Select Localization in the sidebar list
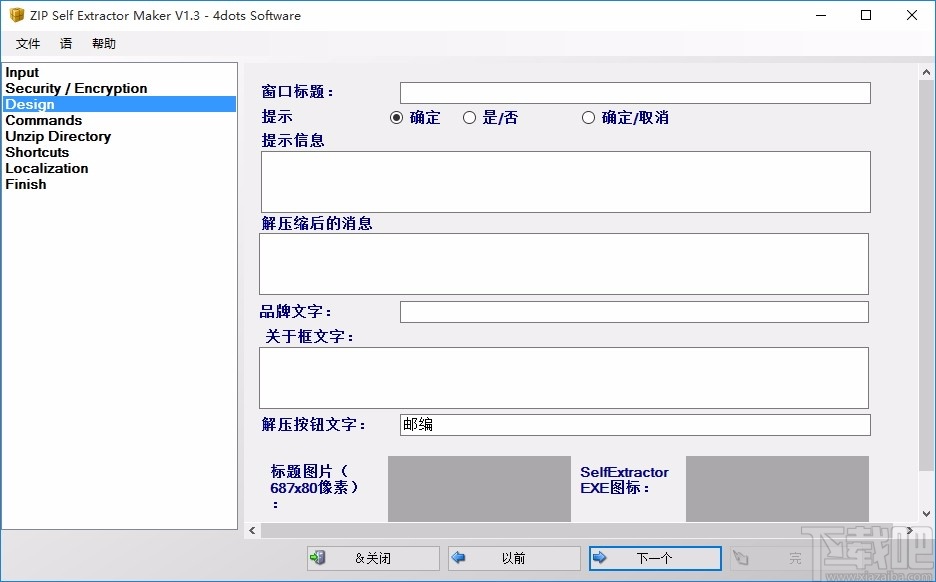The width and height of the screenshot is (936, 582). coord(46,168)
